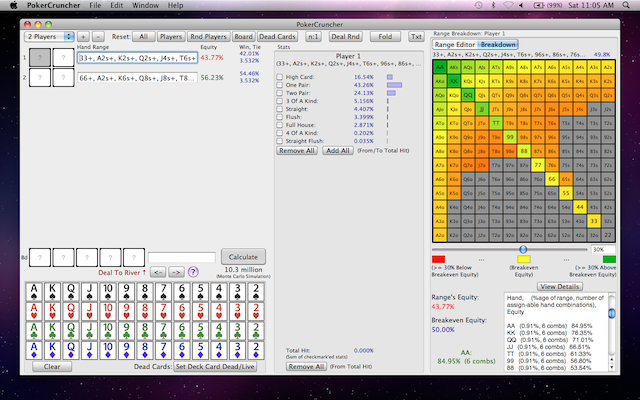Select the Queen of clubs card
The image size is (640, 400).
tap(71, 331)
